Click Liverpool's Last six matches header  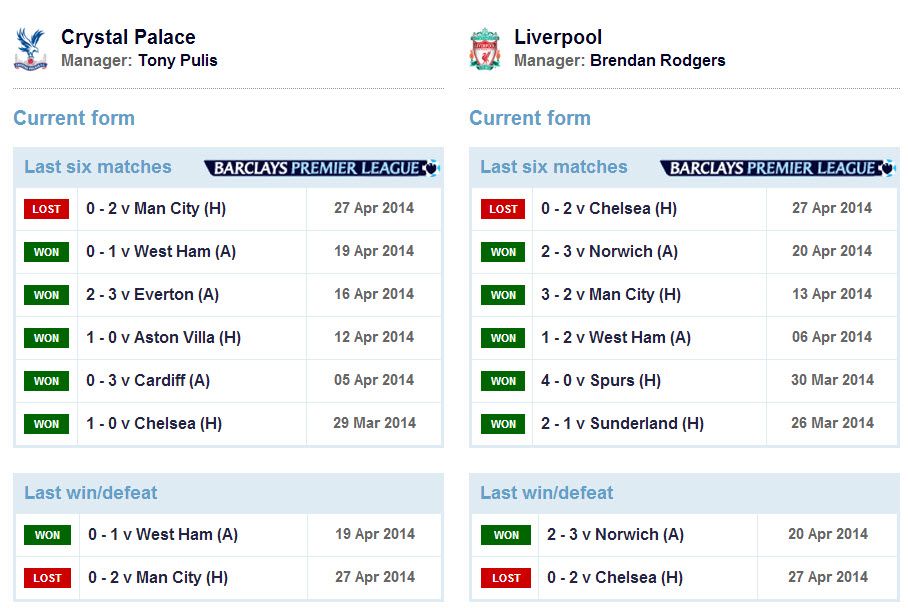pos(554,167)
